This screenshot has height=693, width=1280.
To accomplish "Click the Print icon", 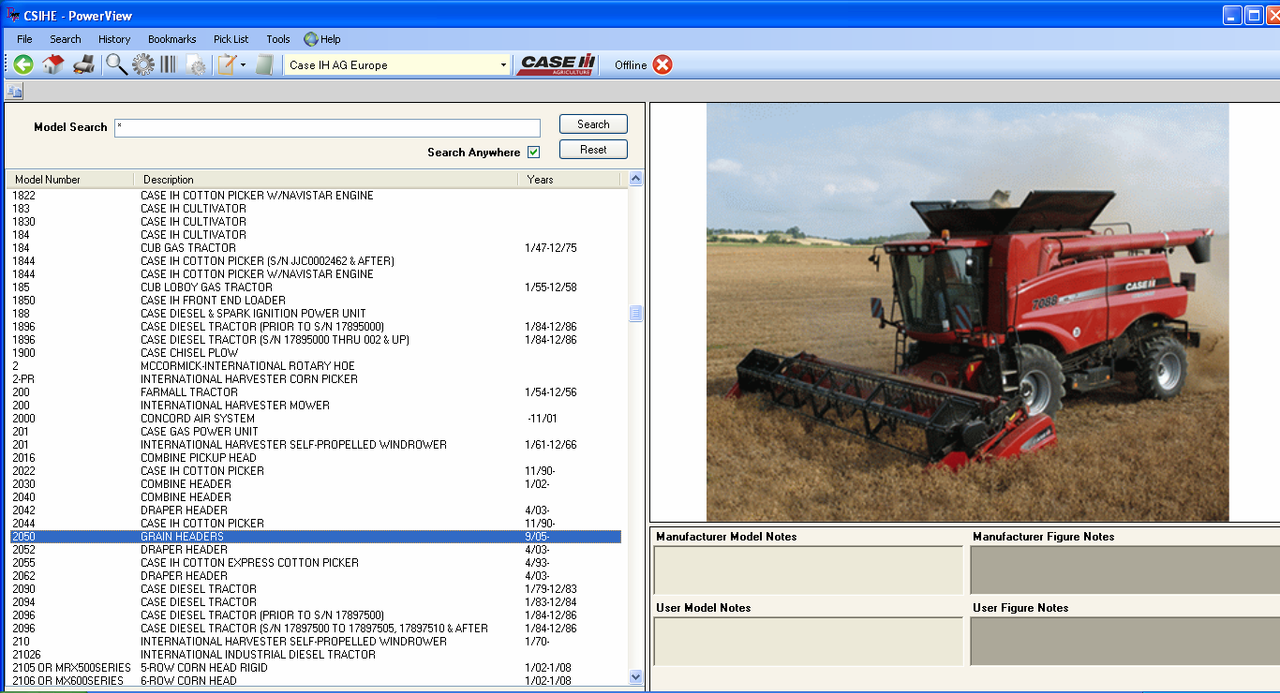I will pyautogui.click(x=84, y=65).
